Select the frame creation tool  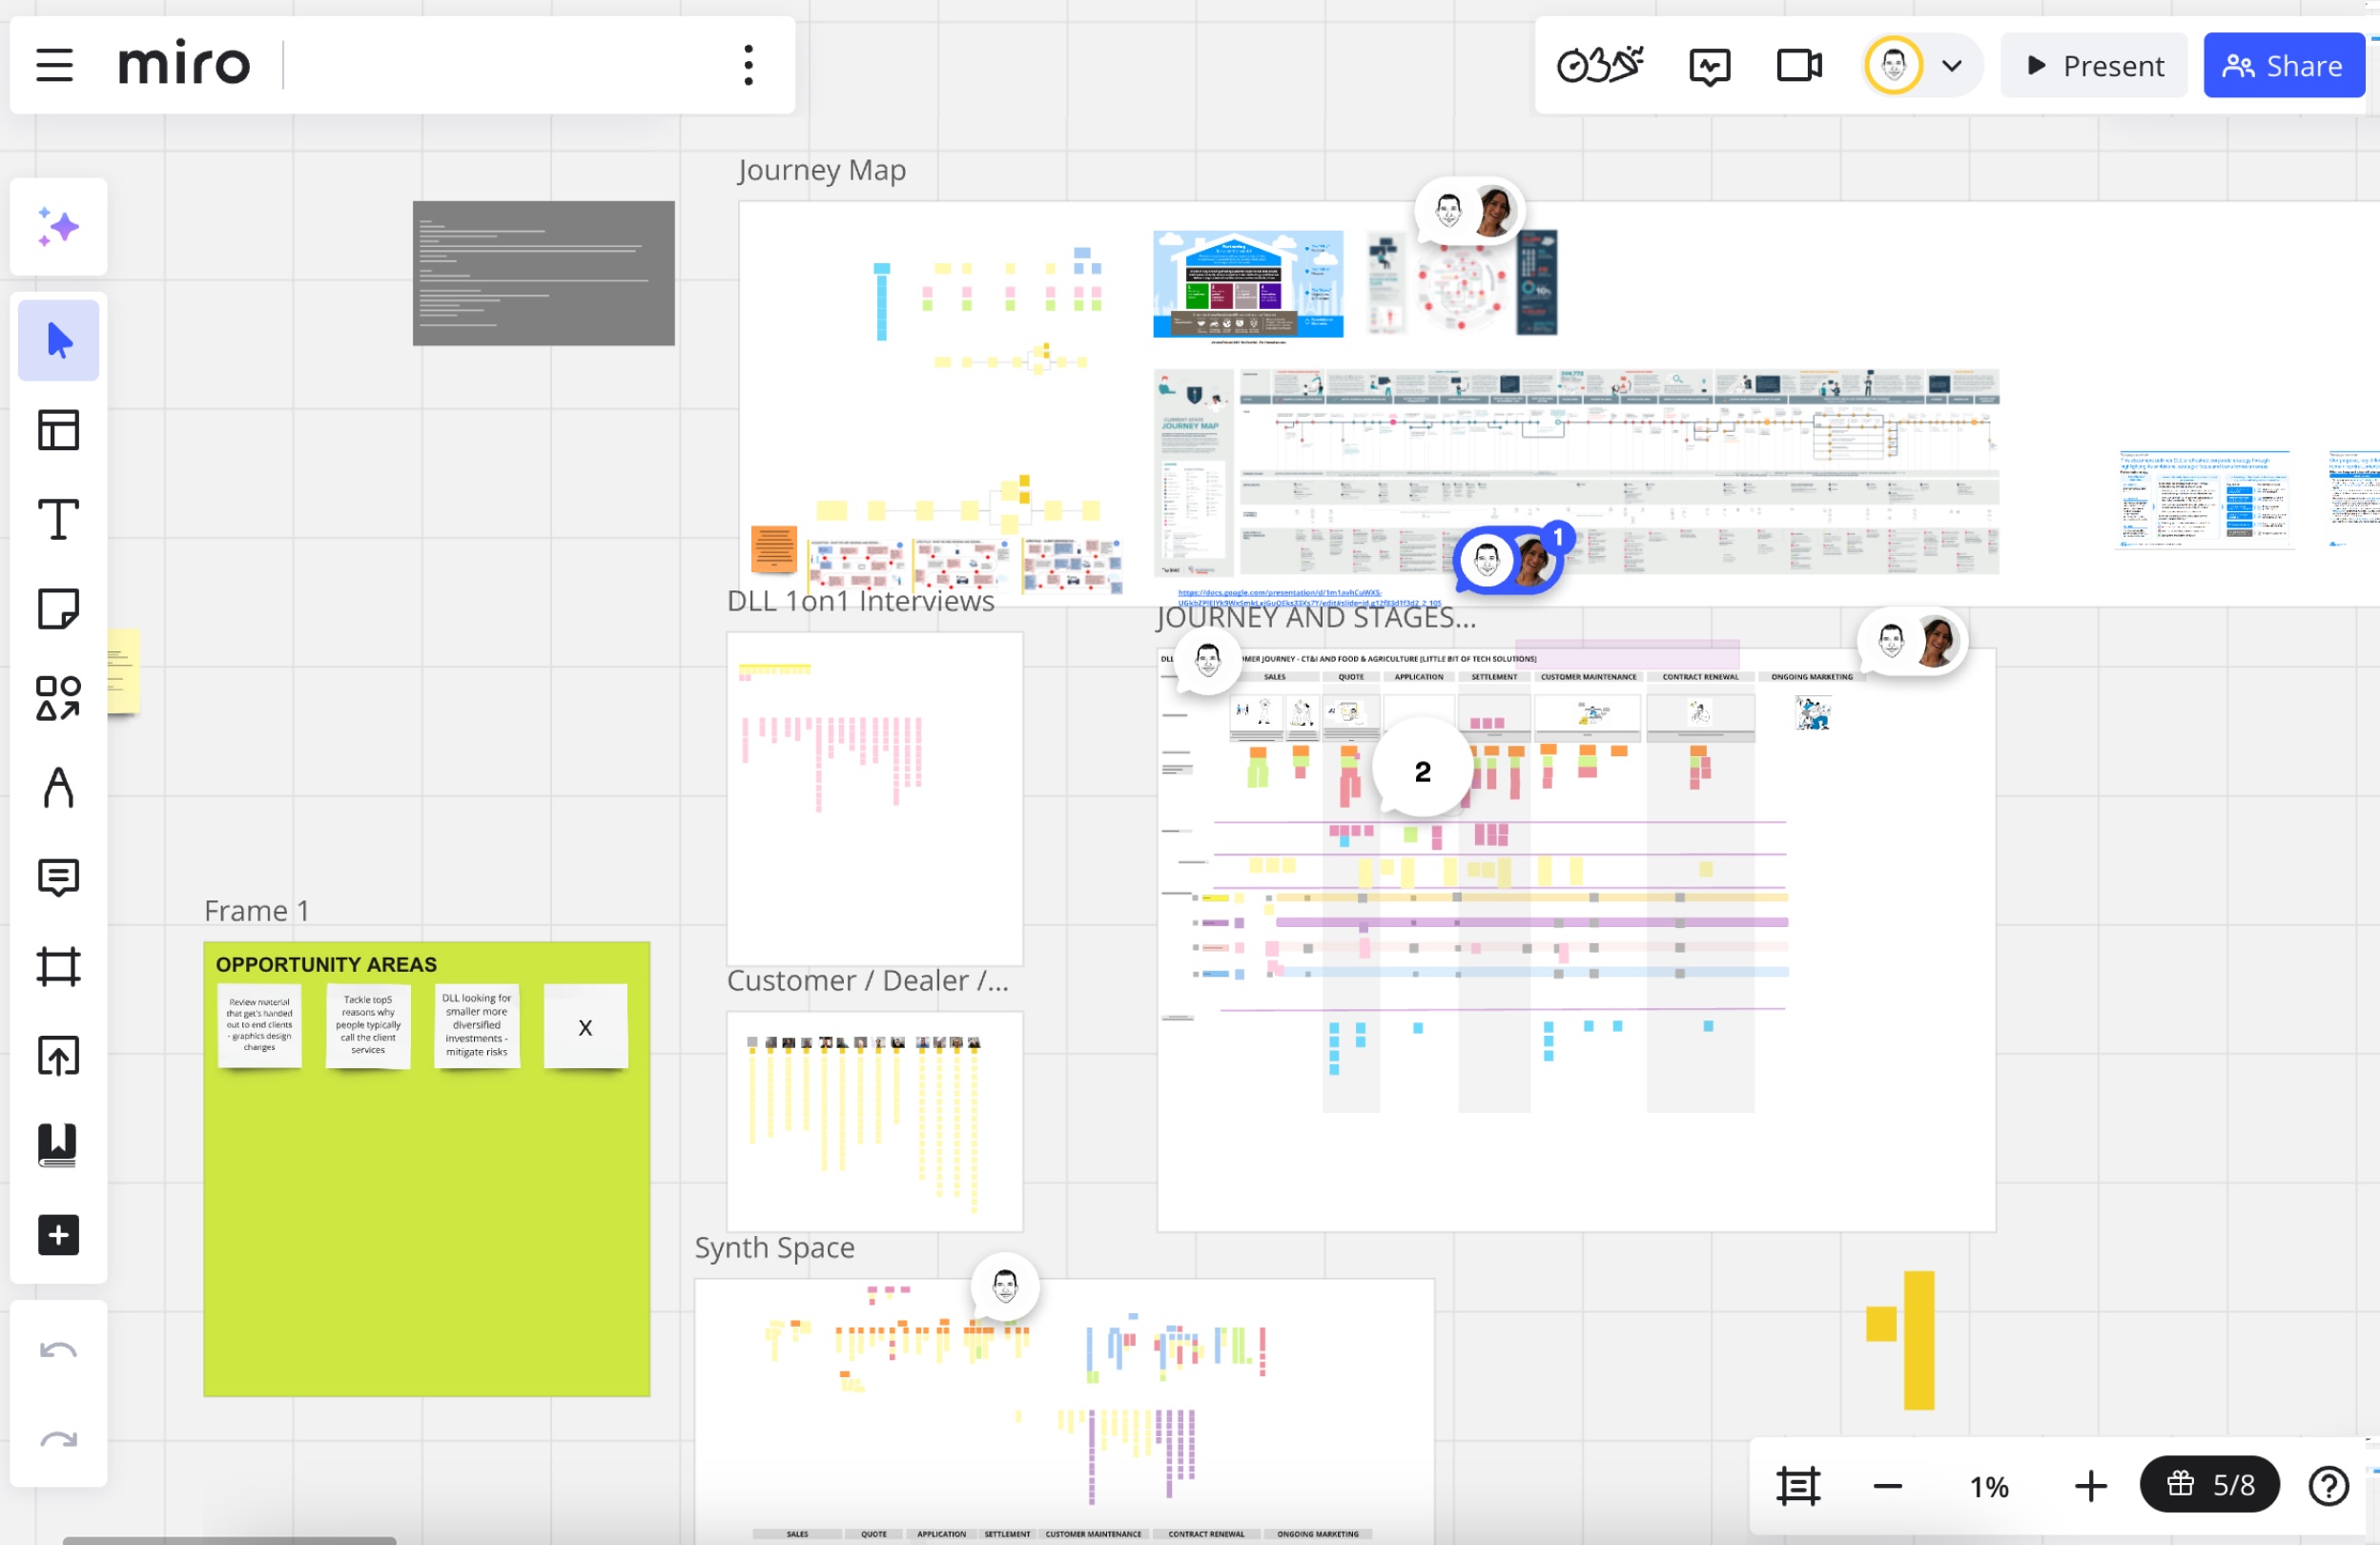click(x=57, y=966)
